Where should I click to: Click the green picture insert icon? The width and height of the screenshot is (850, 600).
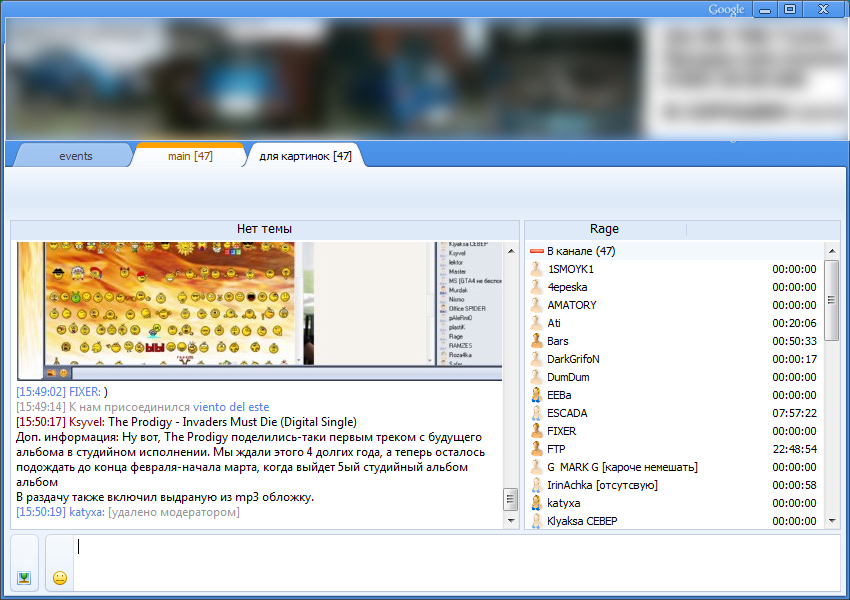click(24, 578)
